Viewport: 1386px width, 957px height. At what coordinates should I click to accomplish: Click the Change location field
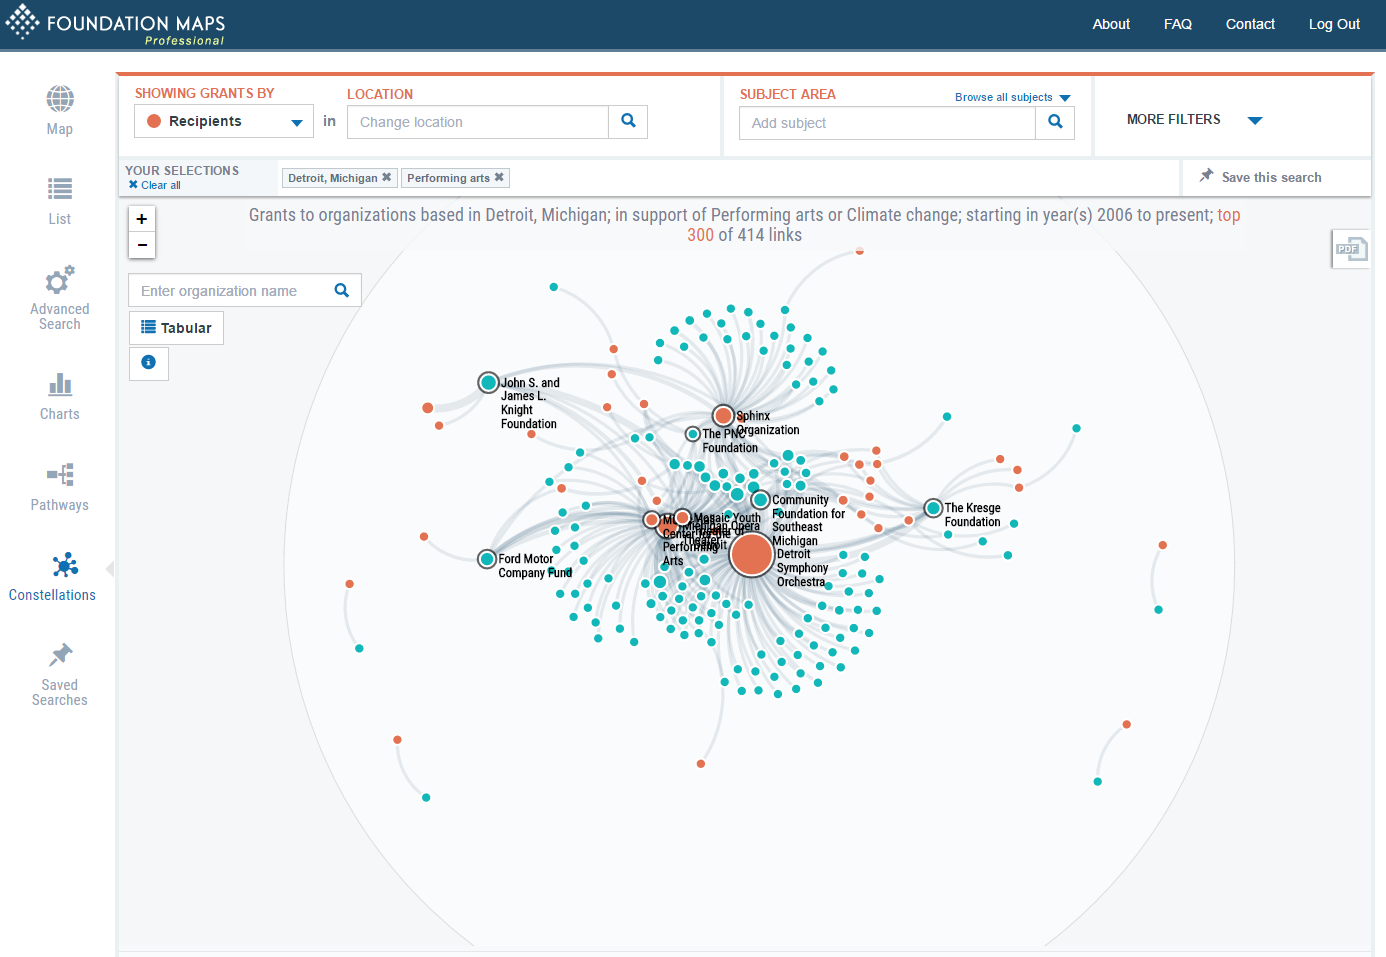478,122
